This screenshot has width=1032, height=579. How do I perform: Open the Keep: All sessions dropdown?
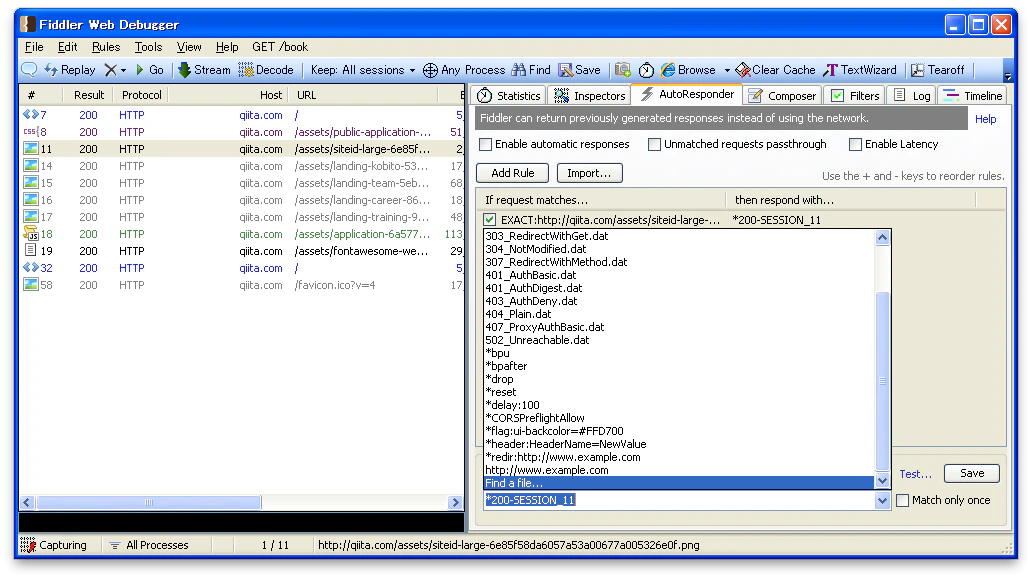[x=363, y=70]
